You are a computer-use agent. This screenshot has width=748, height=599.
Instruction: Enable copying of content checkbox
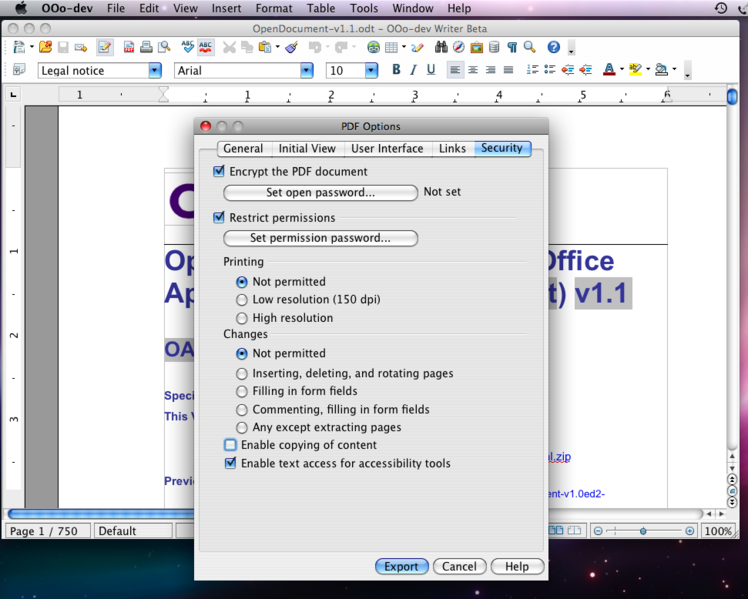(x=231, y=445)
